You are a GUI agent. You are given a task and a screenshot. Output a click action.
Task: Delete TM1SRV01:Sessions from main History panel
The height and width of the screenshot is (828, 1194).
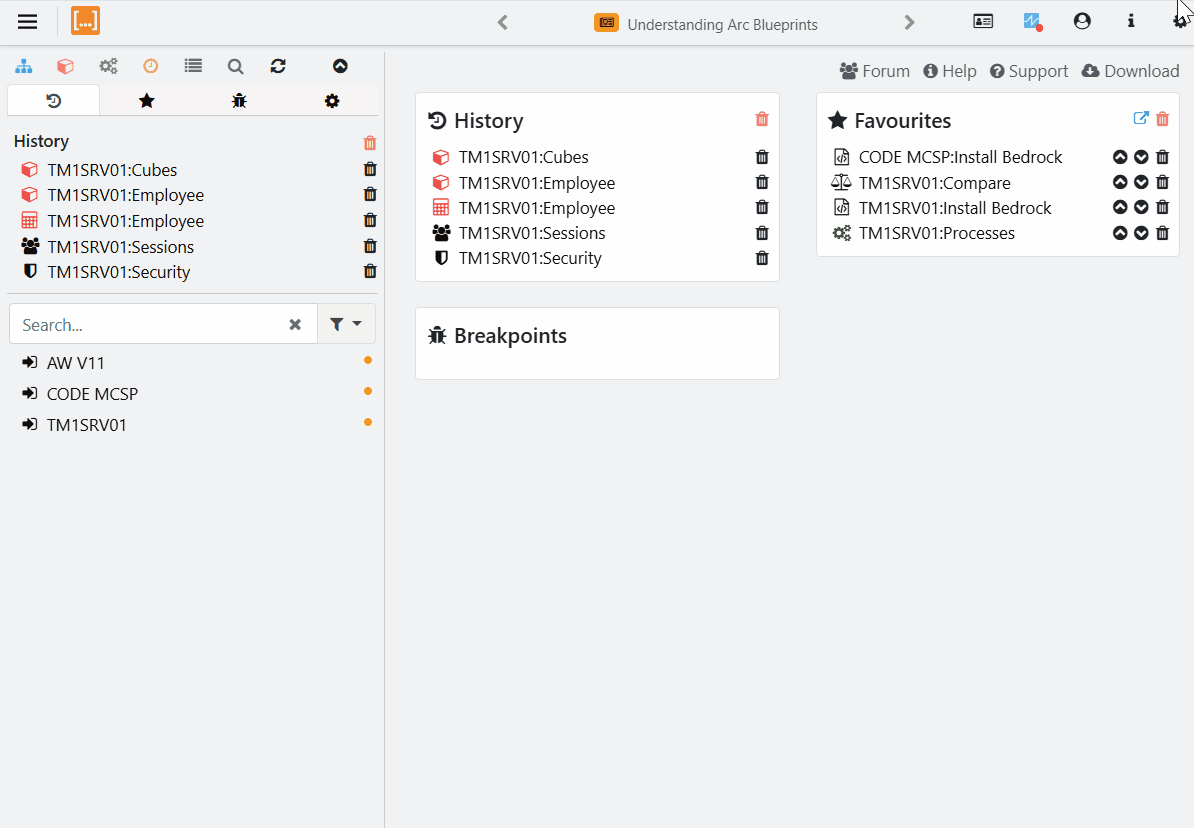pos(762,233)
